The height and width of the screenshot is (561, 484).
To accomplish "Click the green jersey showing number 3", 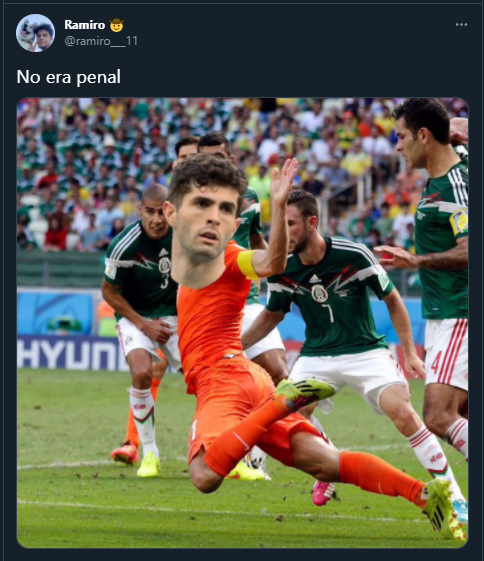I will [x=143, y=271].
